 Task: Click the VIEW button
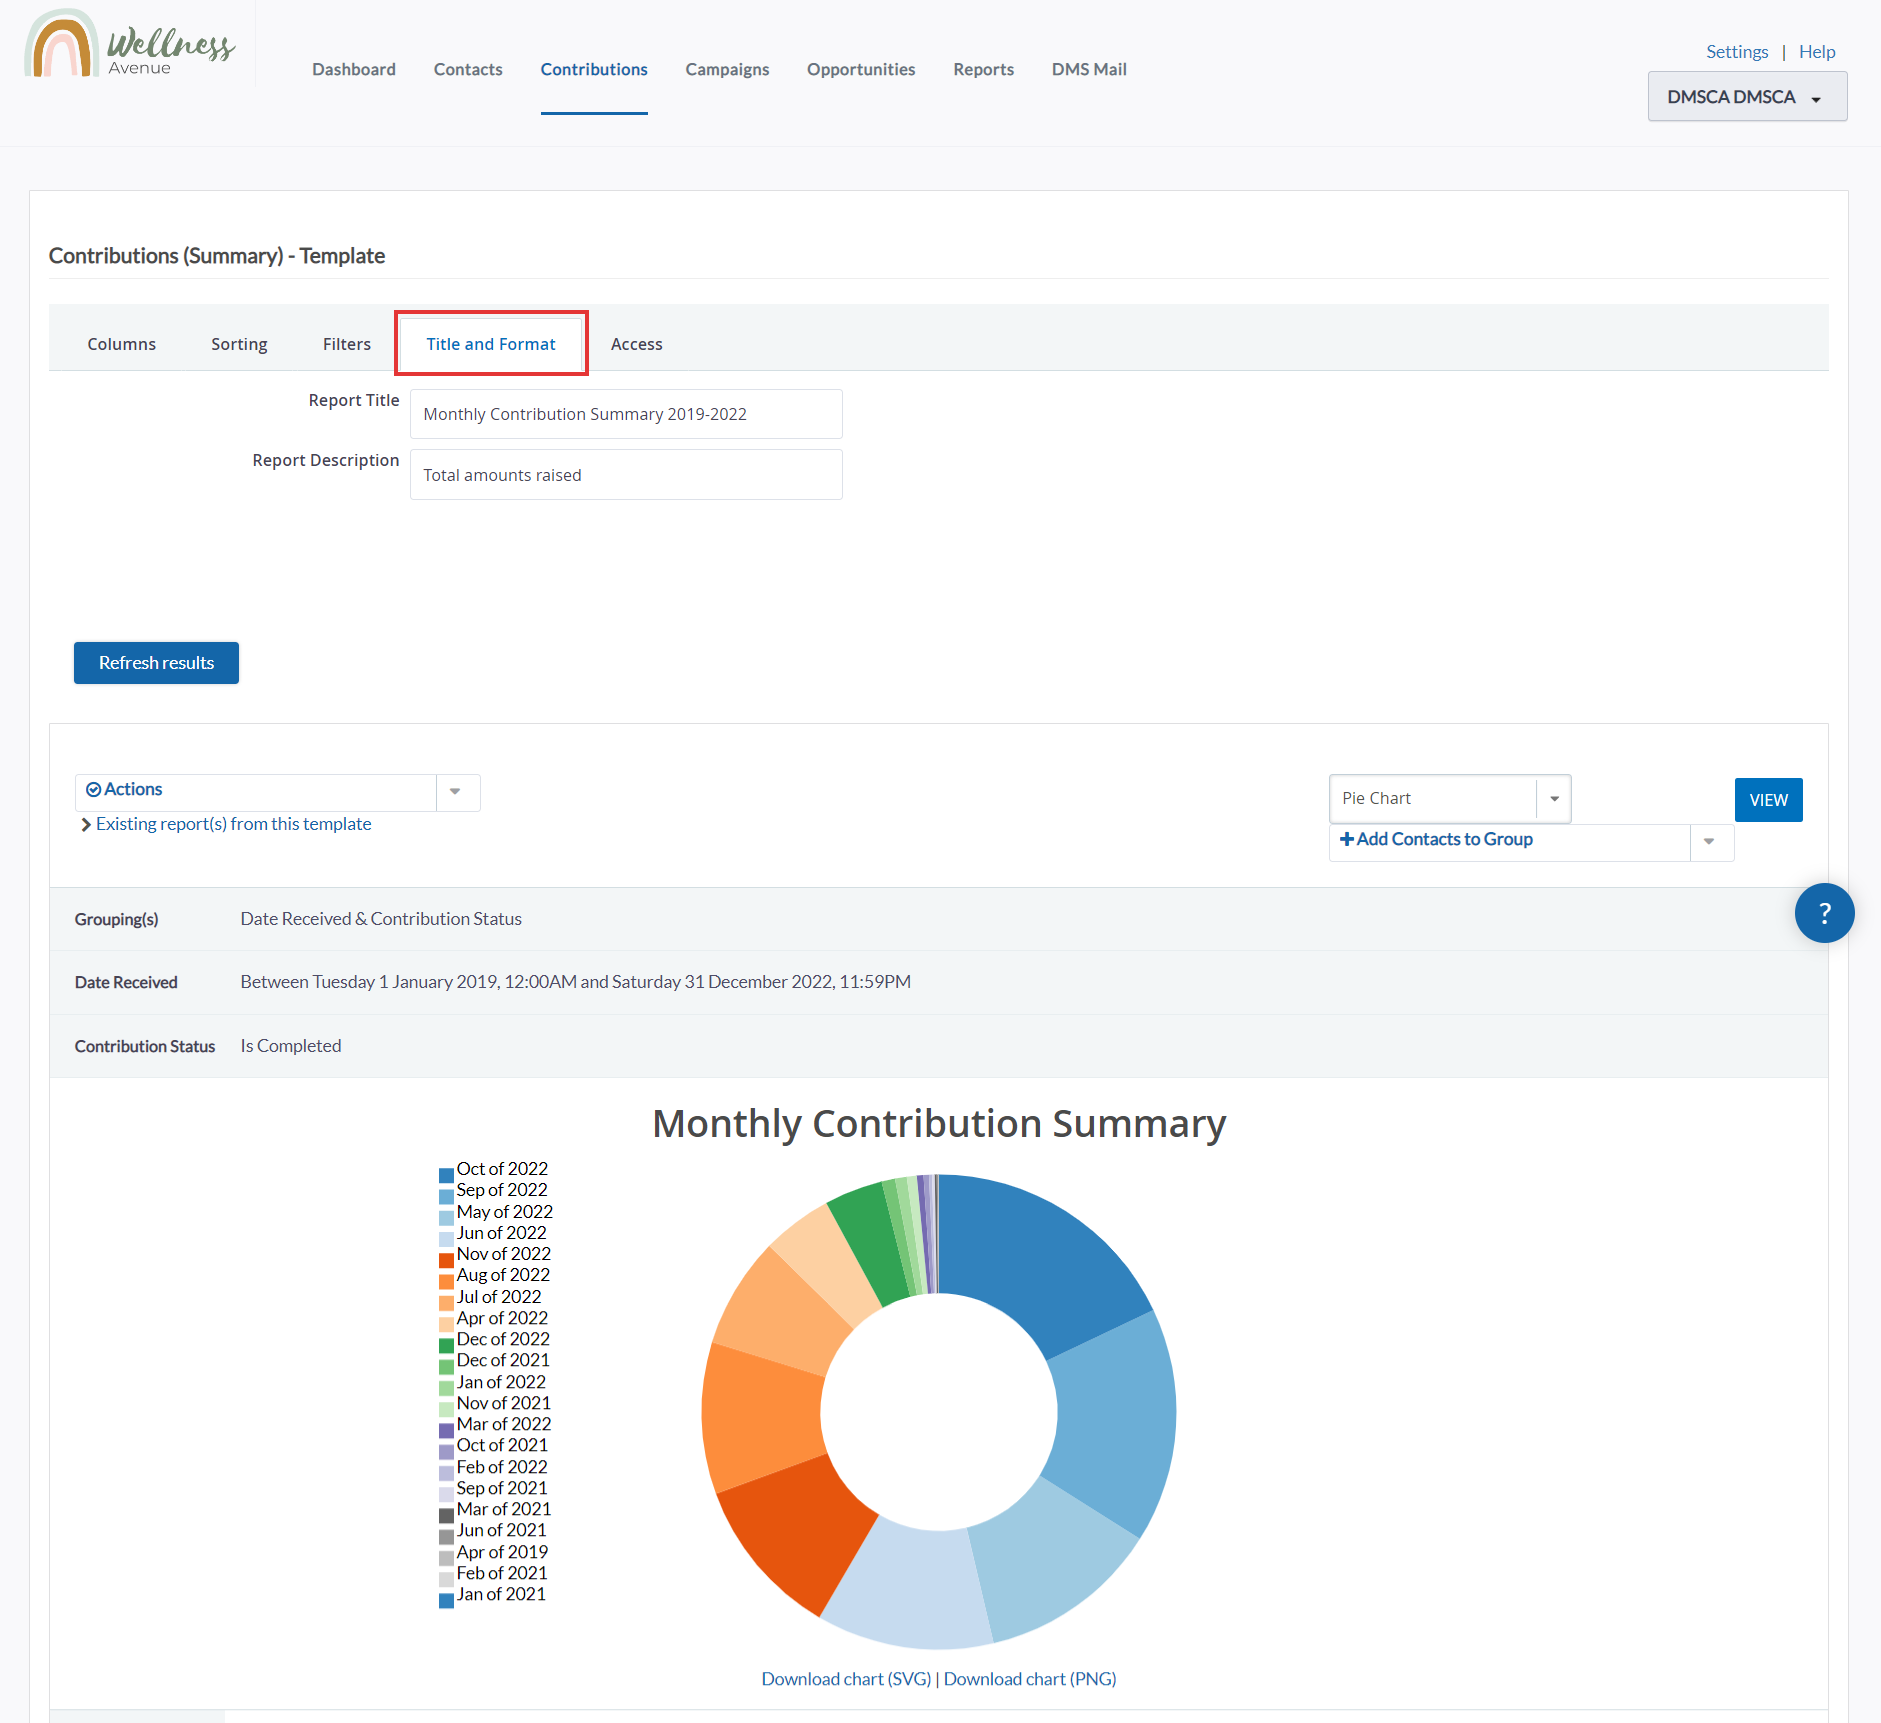point(1767,800)
